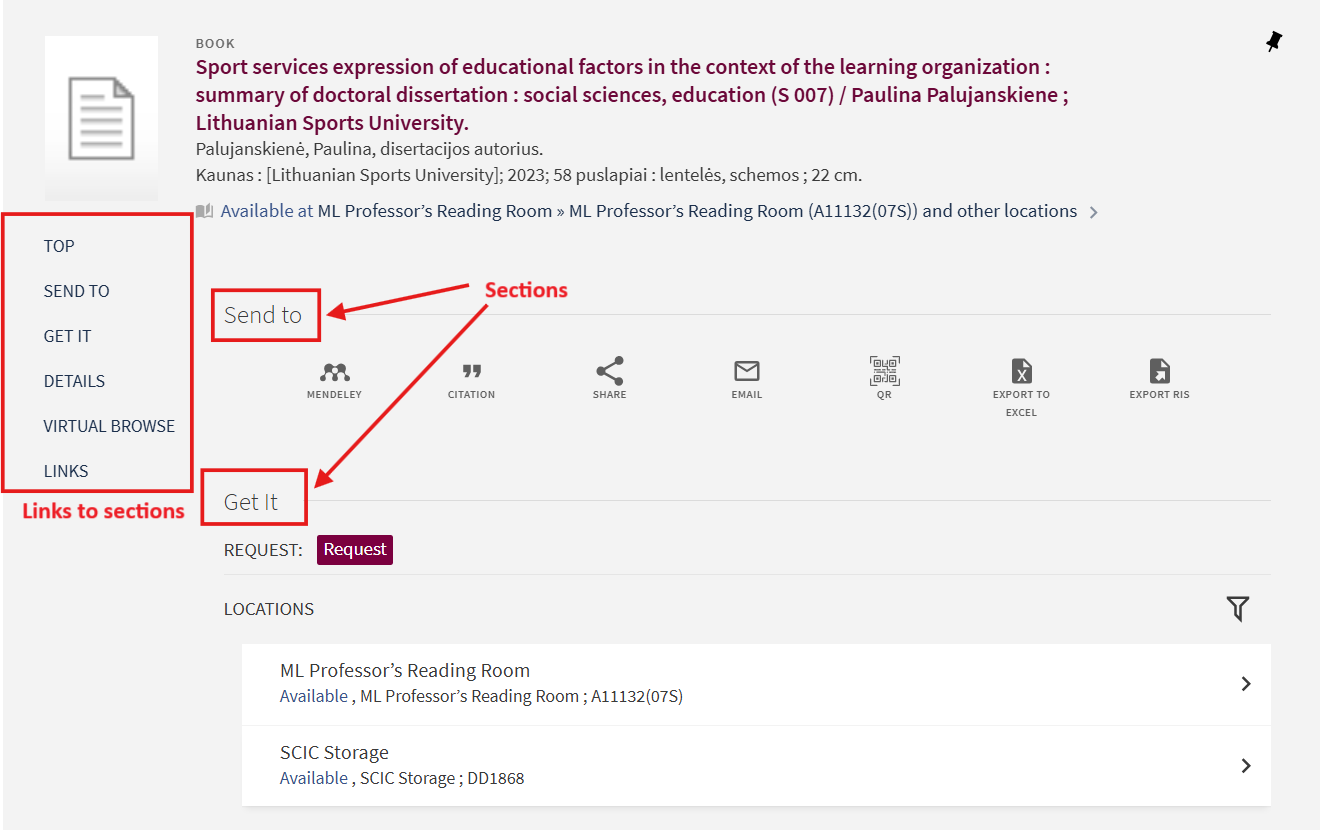Click the Export RIS icon
Image resolution: width=1320 pixels, height=830 pixels.
tap(1159, 372)
